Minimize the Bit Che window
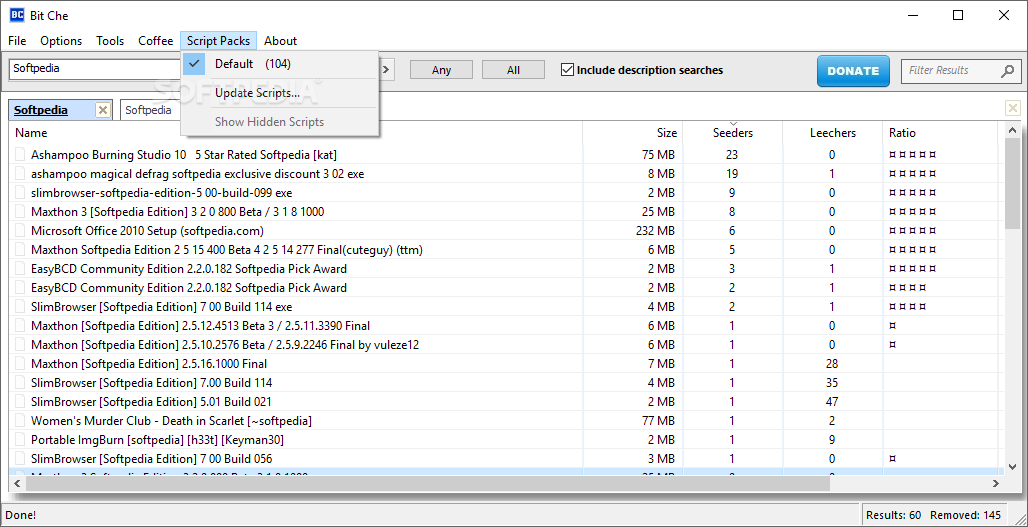Screen dimensions: 1028x527 tap(913, 15)
